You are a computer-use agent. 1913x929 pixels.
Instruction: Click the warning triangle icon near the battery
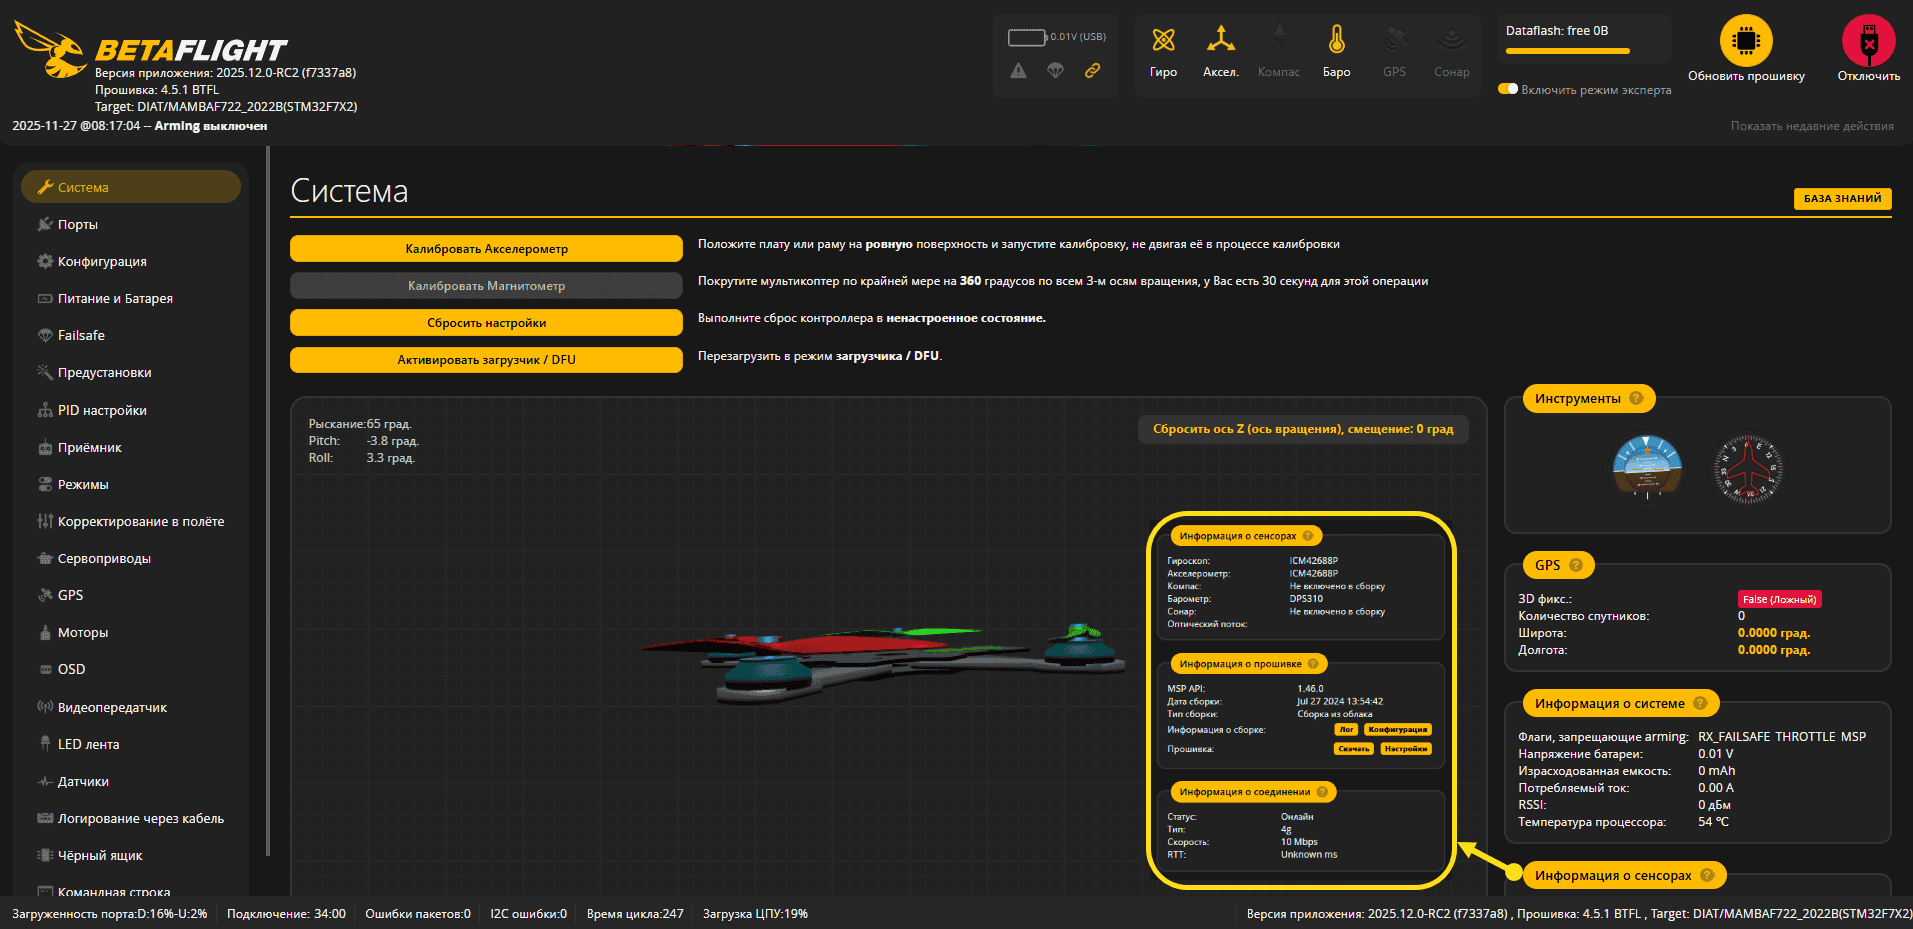(x=1018, y=70)
